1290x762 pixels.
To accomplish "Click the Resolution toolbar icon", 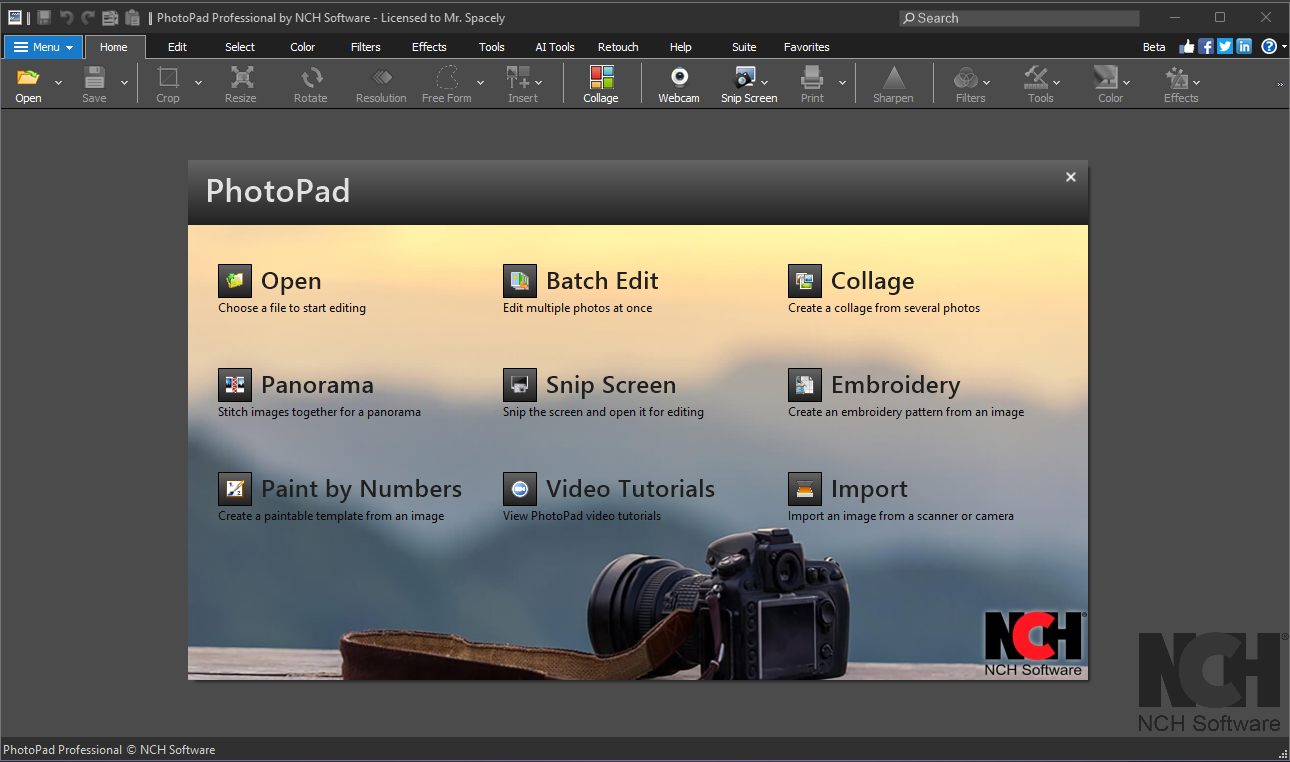I will pyautogui.click(x=382, y=78).
